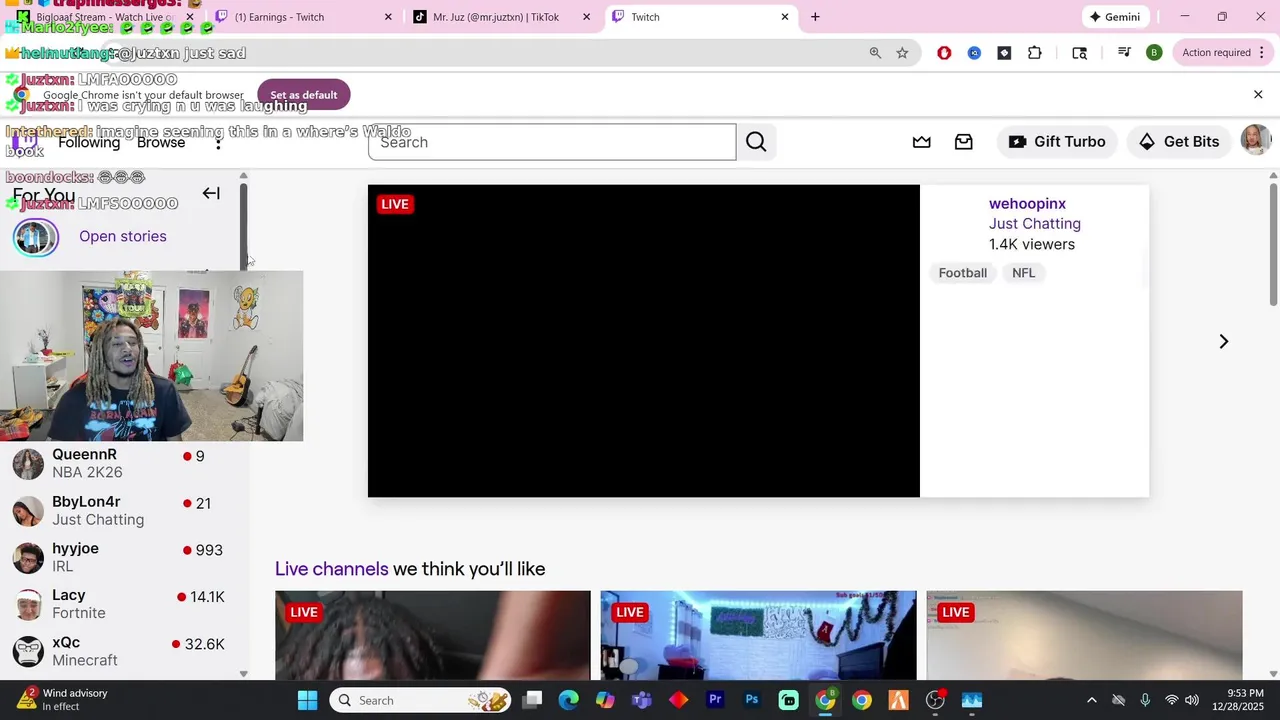Focus the Twitch search field
The width and height of the screenshot is (1280, 720).
click(552, 142)
